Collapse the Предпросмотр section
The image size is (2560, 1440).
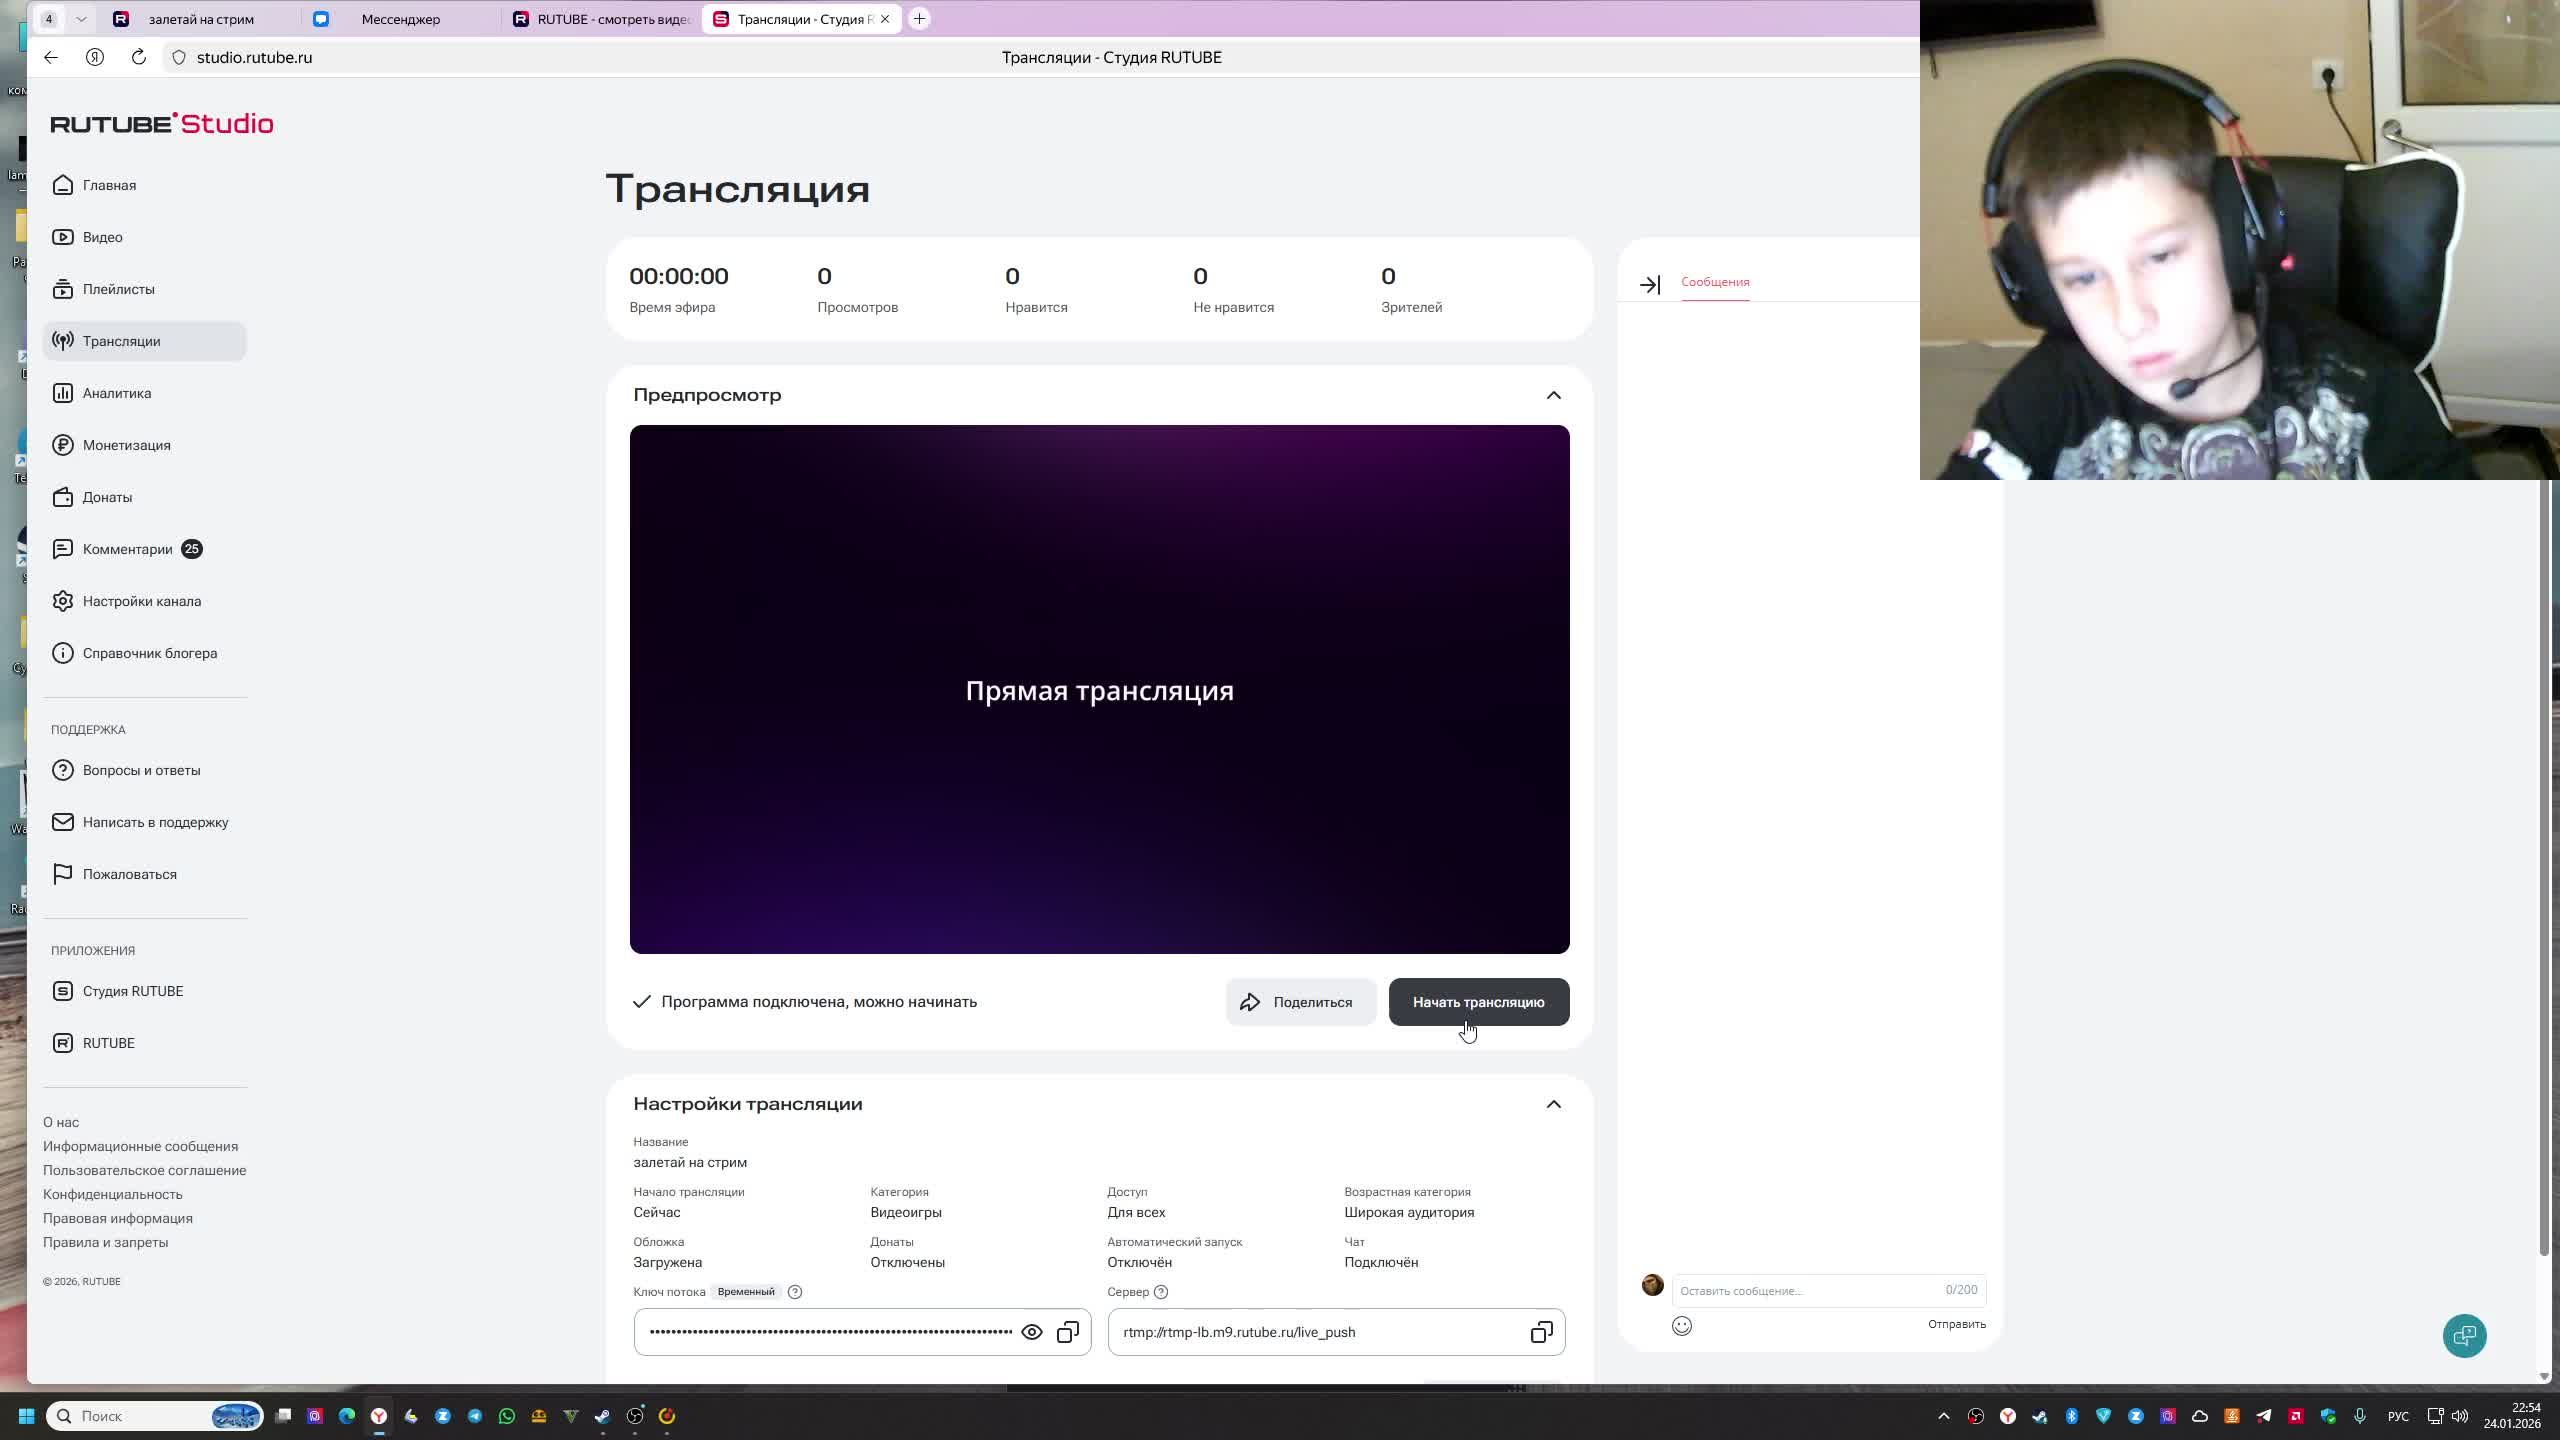1554,395
